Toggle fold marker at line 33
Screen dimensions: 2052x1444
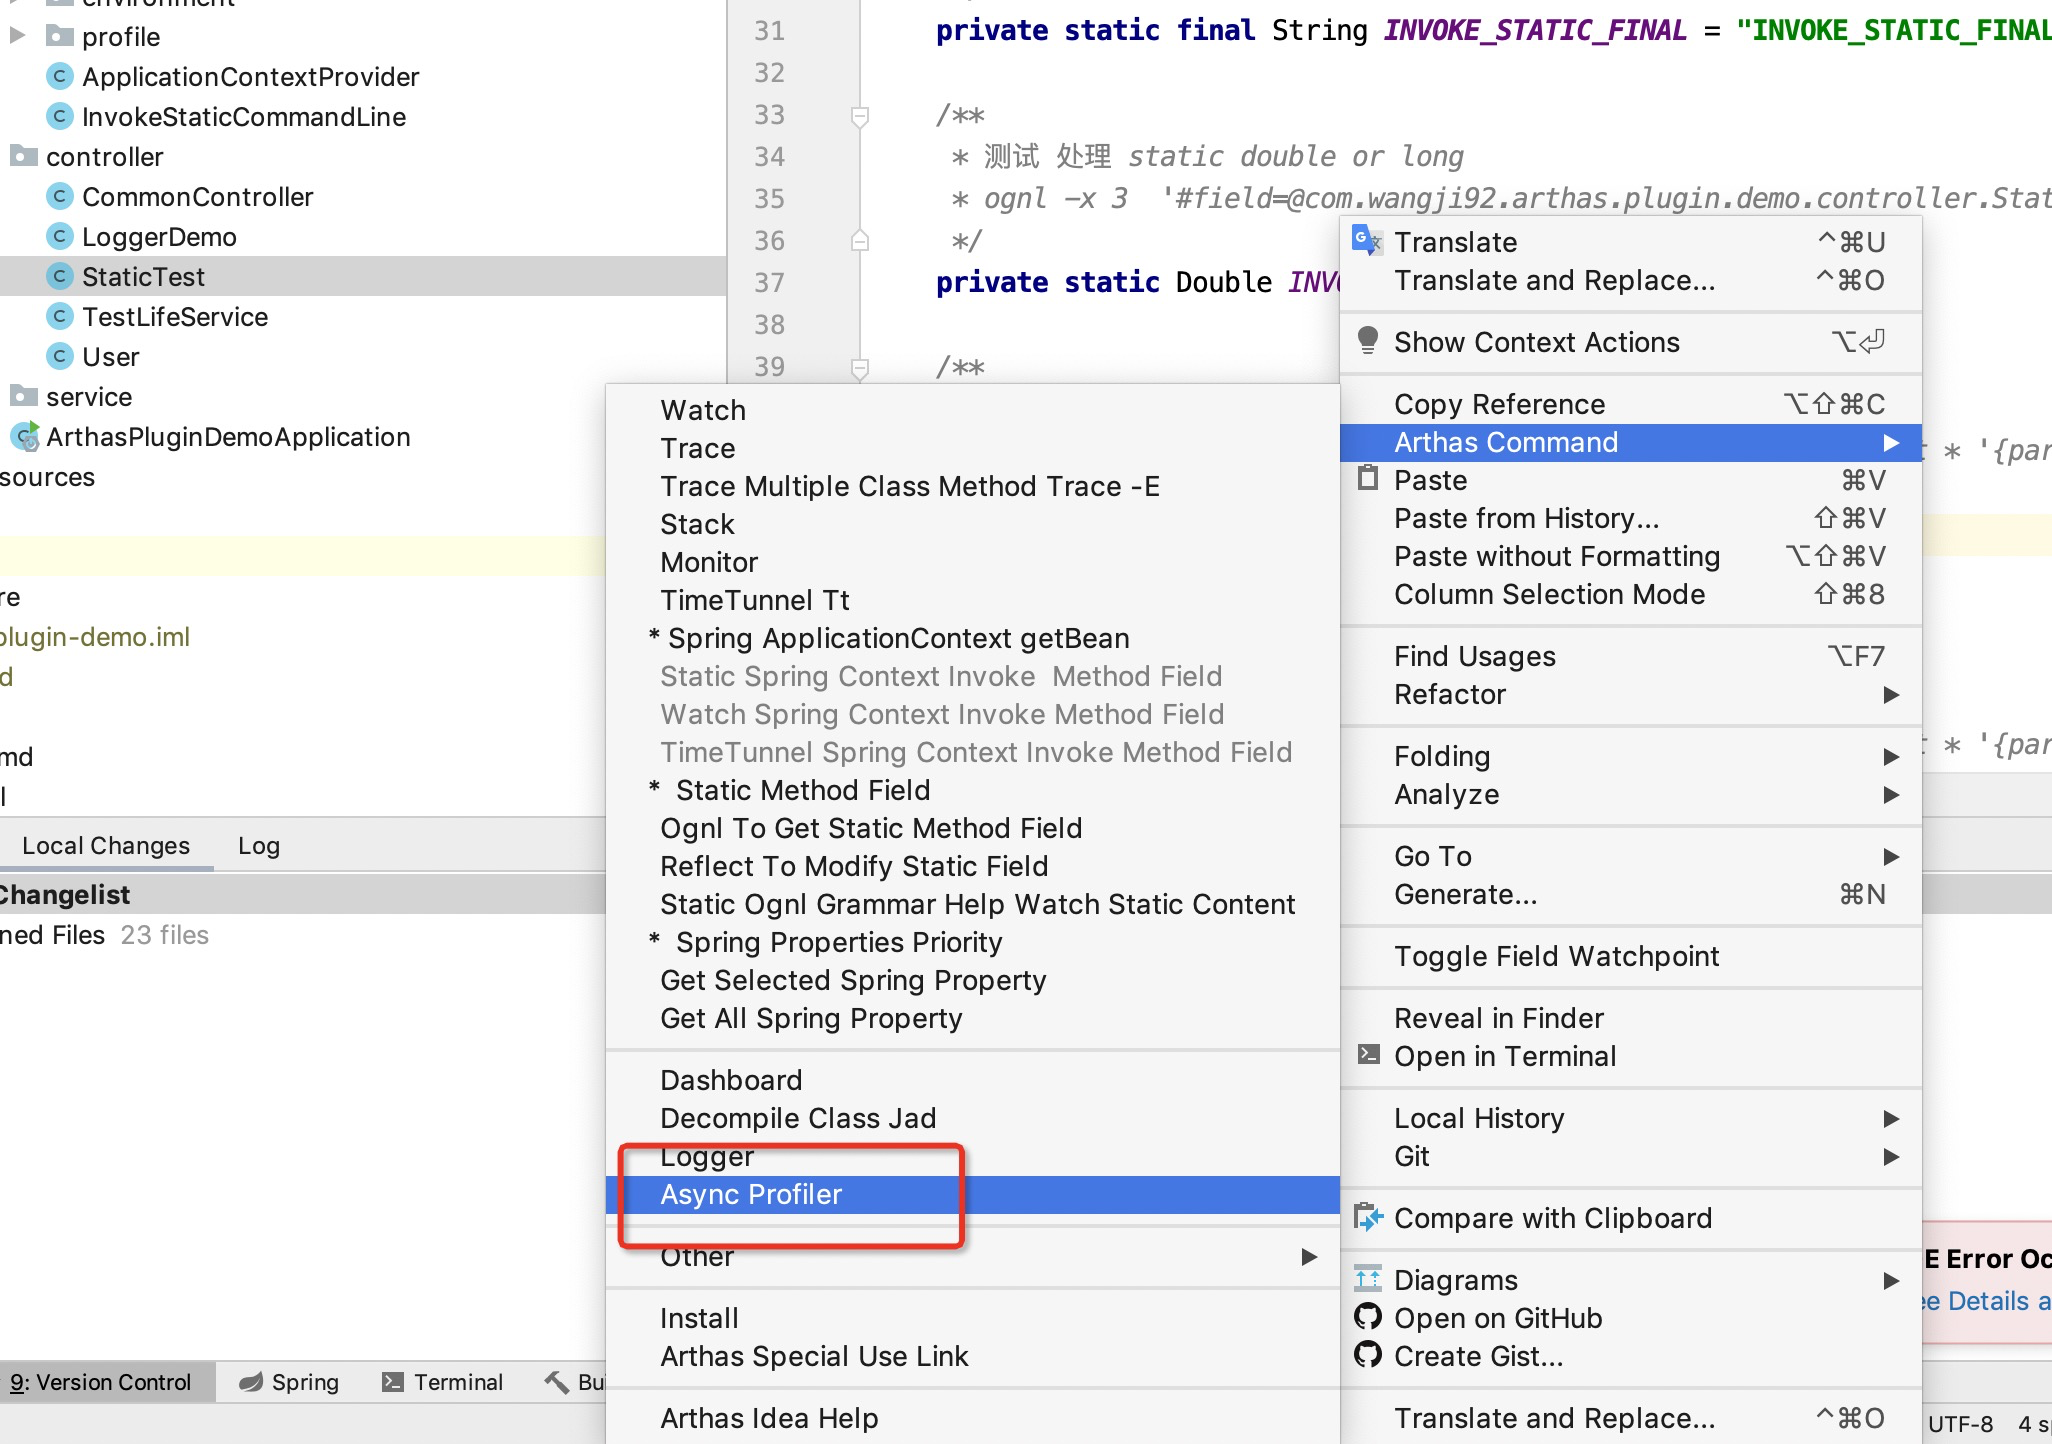(x=859, y=116)
